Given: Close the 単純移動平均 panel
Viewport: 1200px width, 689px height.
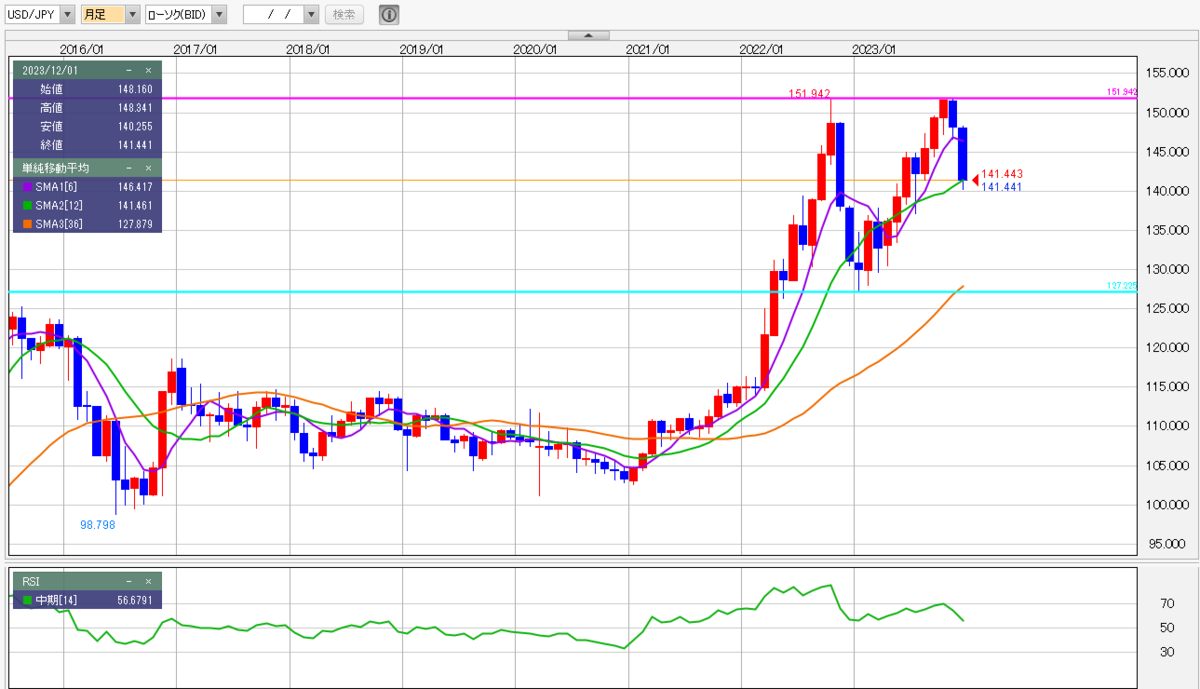Looking at the screenshot, I should pyautogui.click(x=148, y=168).
